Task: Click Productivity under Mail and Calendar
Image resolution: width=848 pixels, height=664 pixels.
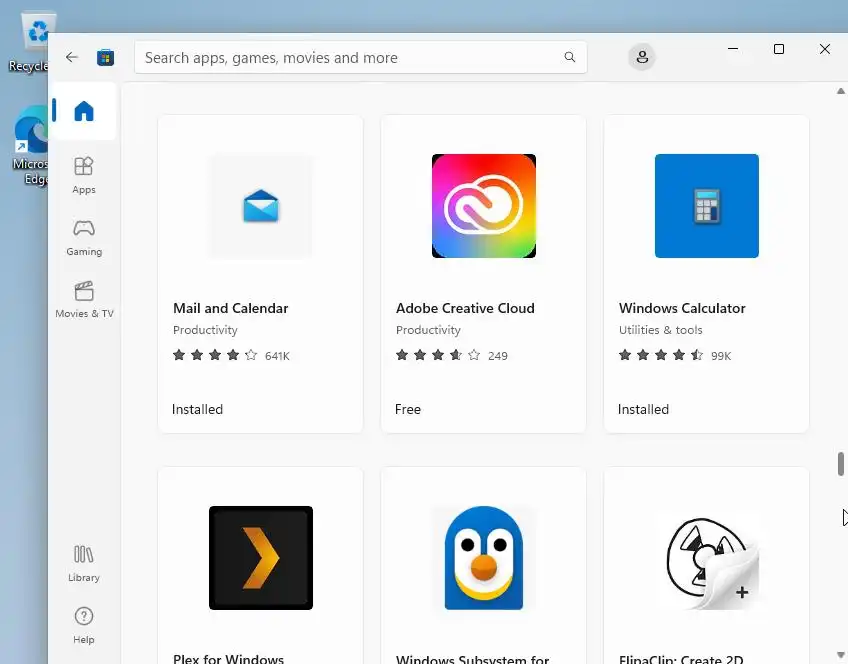Action: (x=205, y=330)
